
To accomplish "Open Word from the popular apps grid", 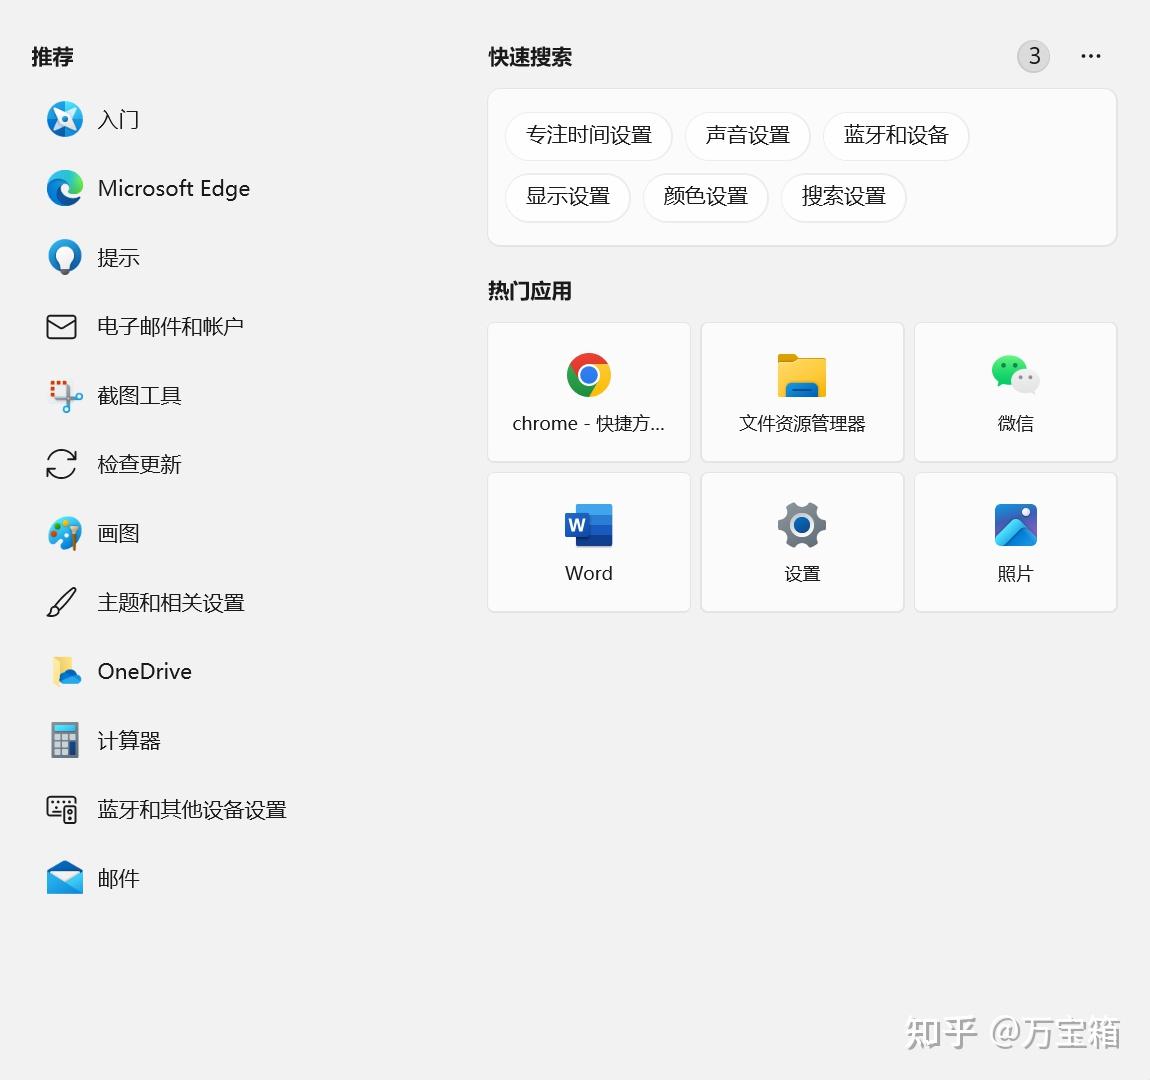I will click(x=588, y=542).
